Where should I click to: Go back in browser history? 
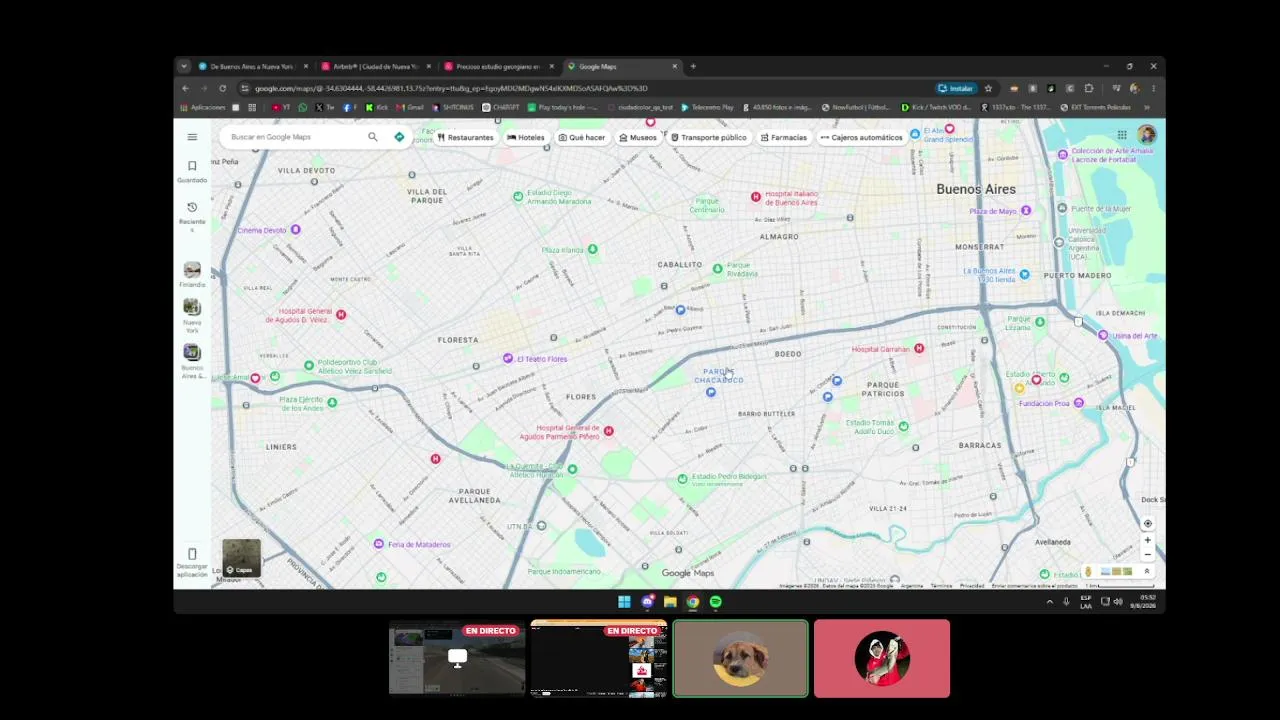[185, 88]
